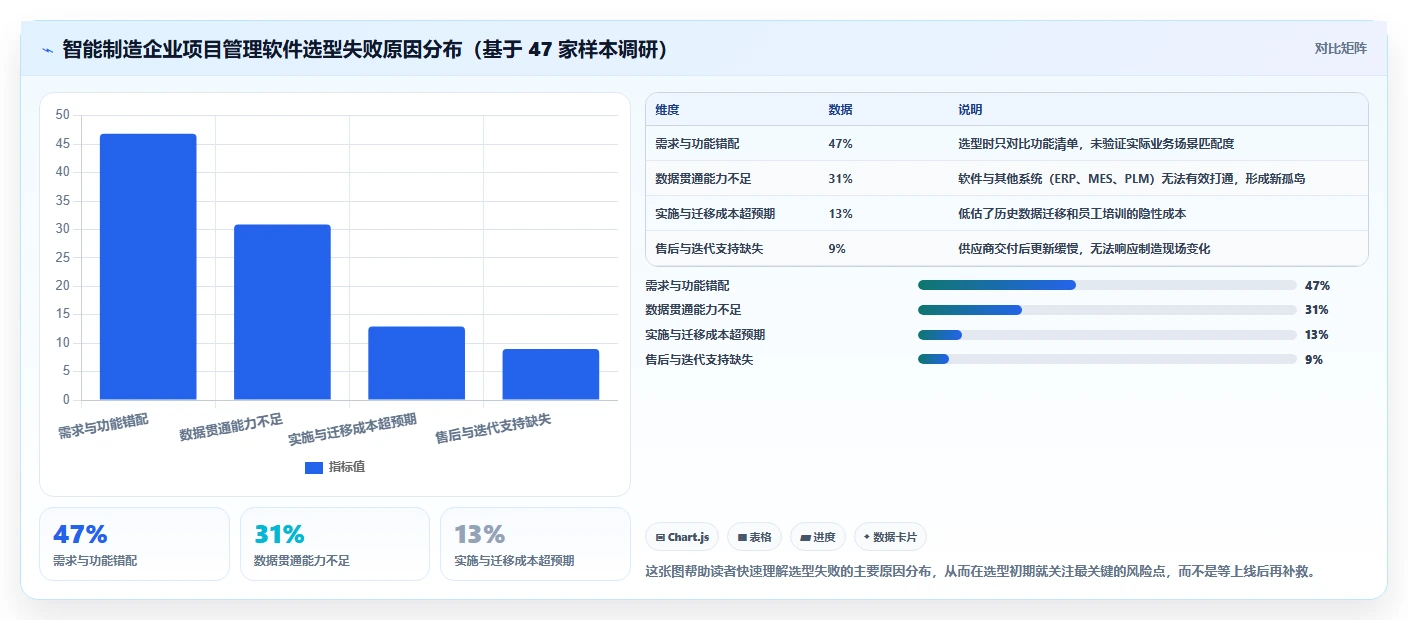This screenshot has height=620, width=1408.
Task: Open the 47% 需求与功能错配 stat card
Action: tap(134, 544)
